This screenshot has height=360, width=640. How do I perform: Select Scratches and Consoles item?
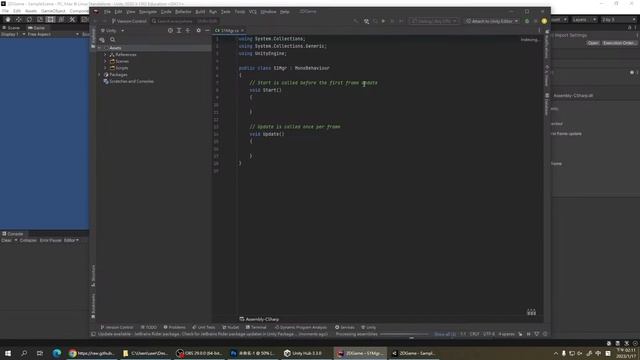129,81
